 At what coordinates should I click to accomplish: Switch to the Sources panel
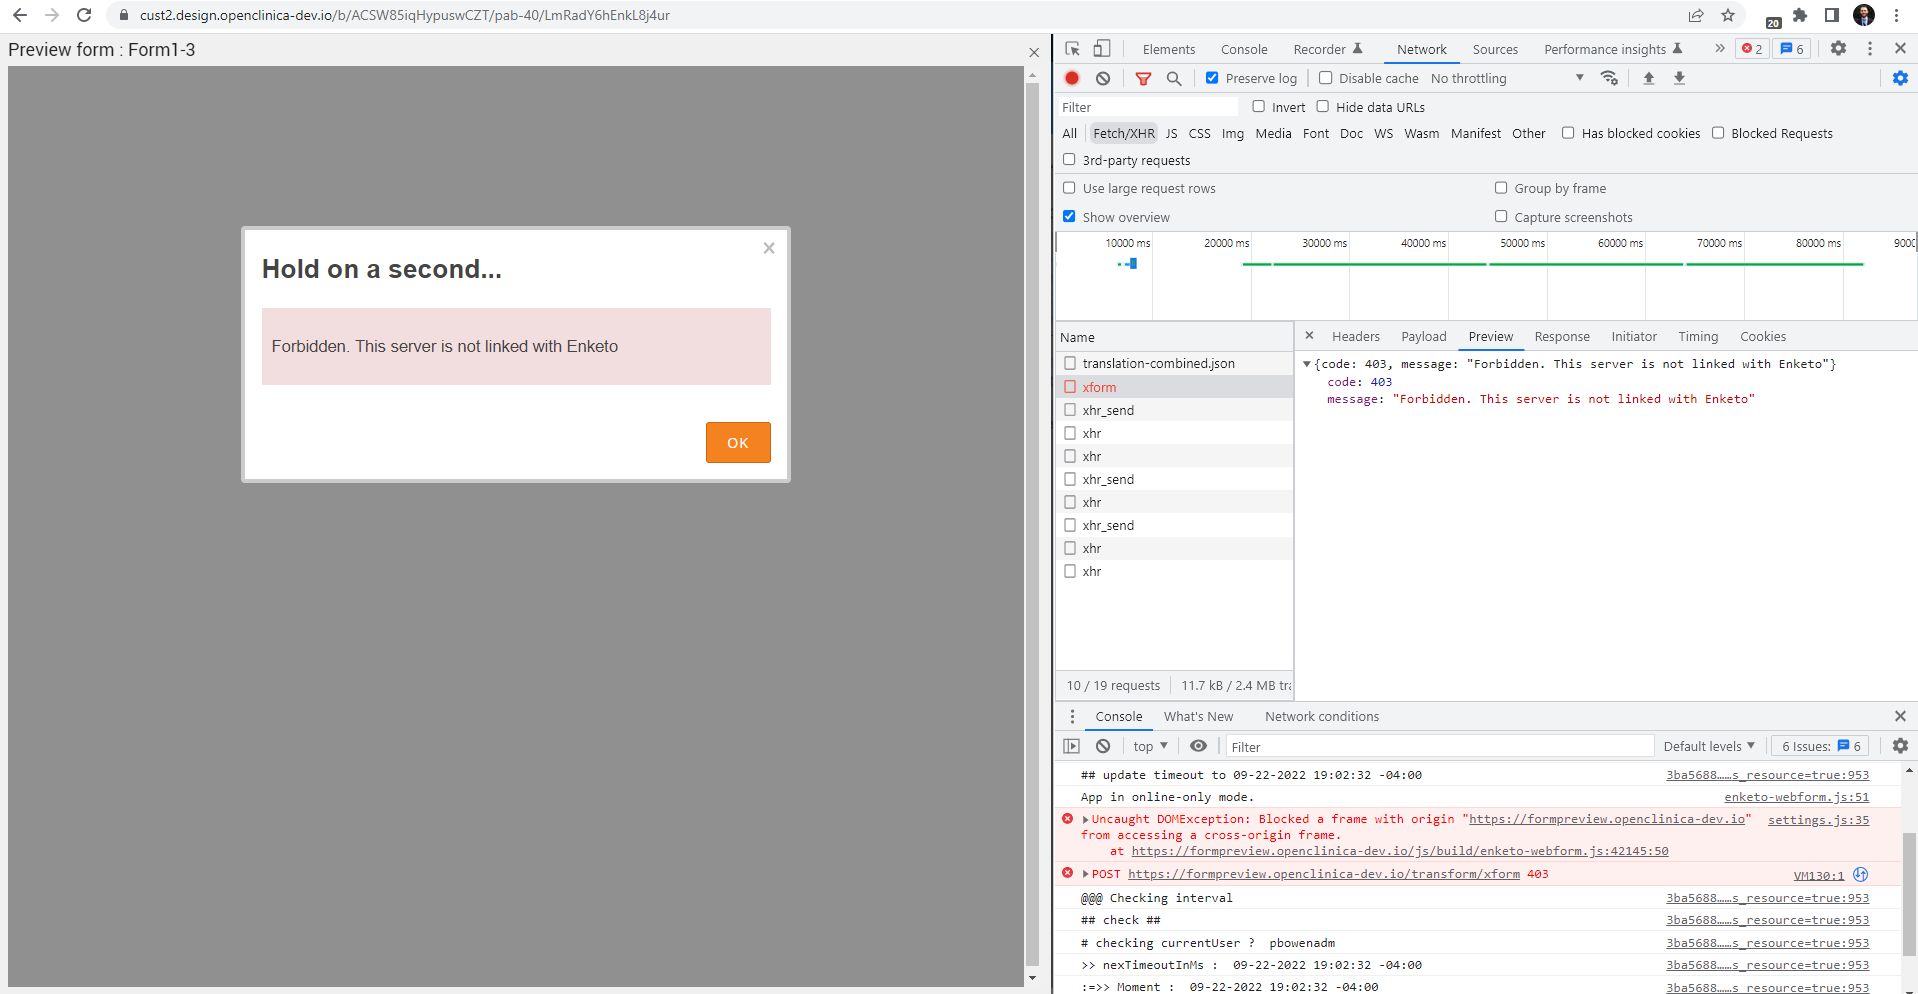(1495, 49)
